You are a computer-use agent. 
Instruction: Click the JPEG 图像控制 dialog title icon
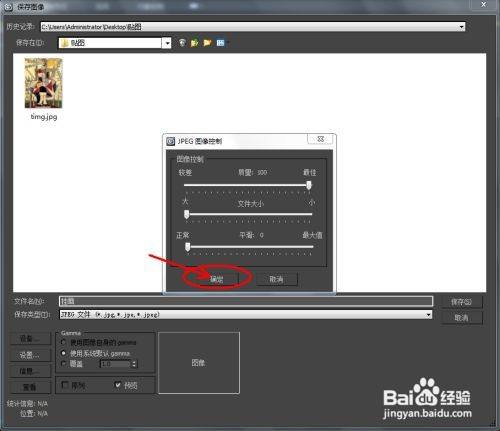click(x=171, y=141)
